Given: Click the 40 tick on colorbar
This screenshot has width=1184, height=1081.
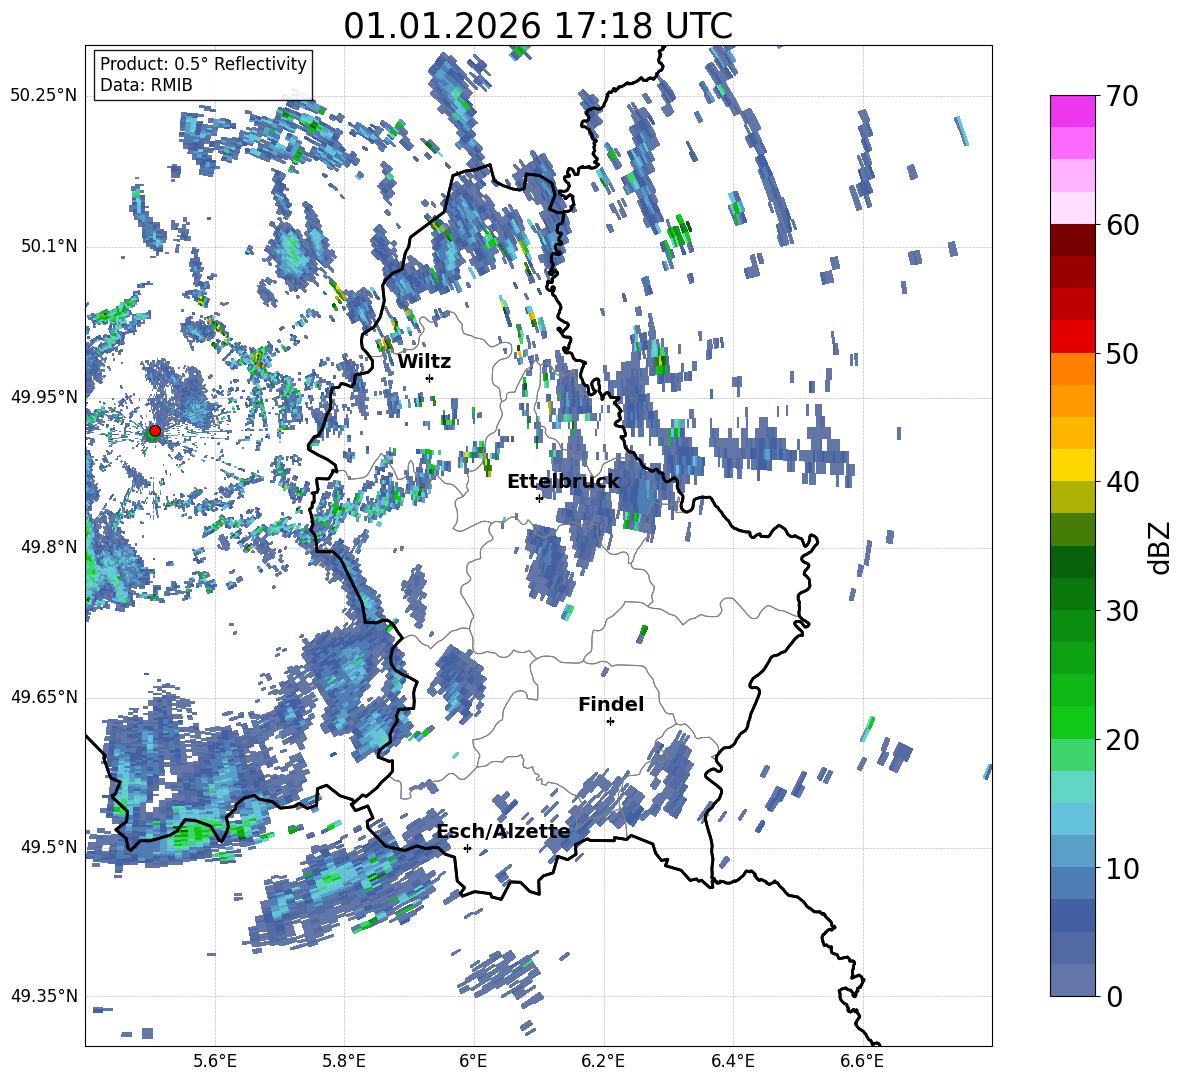Looking at the screenshot, I should [1122, 482].
